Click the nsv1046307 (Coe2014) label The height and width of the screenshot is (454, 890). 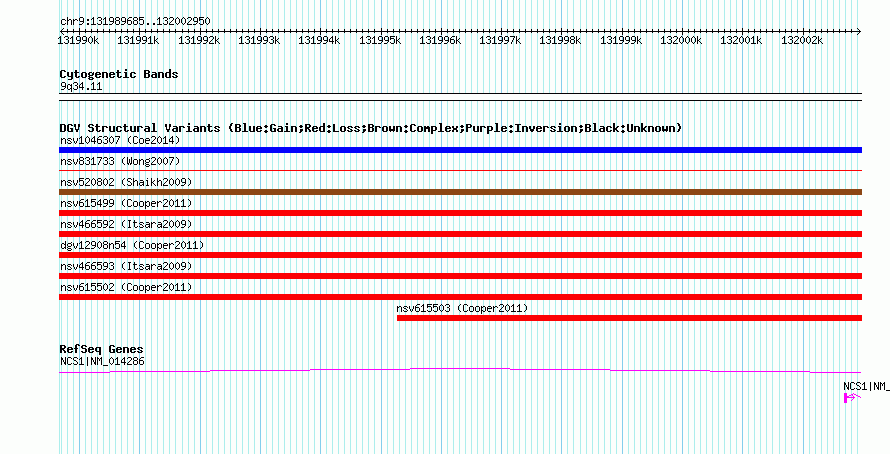tap(120, 140)
